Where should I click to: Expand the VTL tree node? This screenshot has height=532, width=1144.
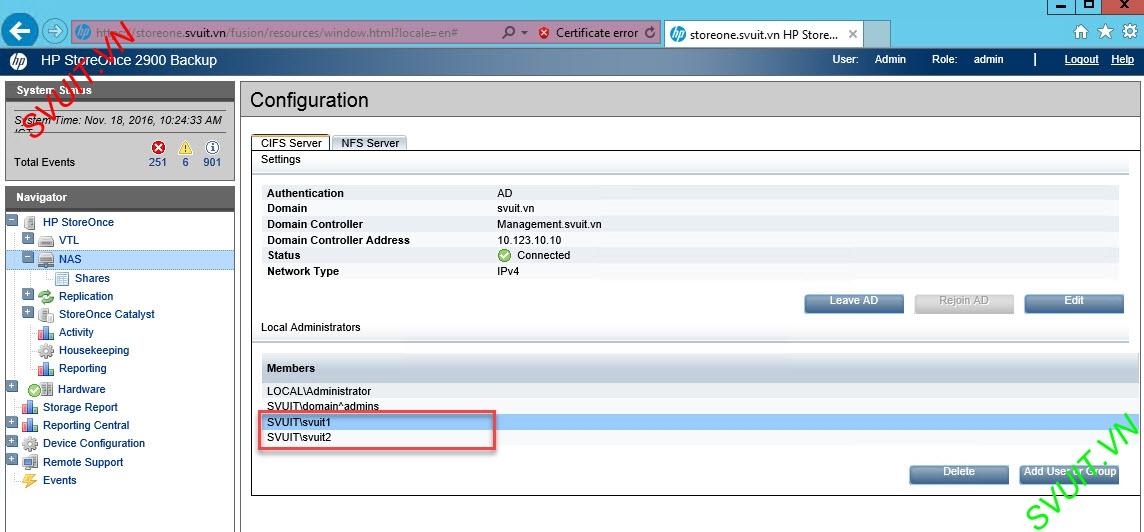click(x=28, y=239)
